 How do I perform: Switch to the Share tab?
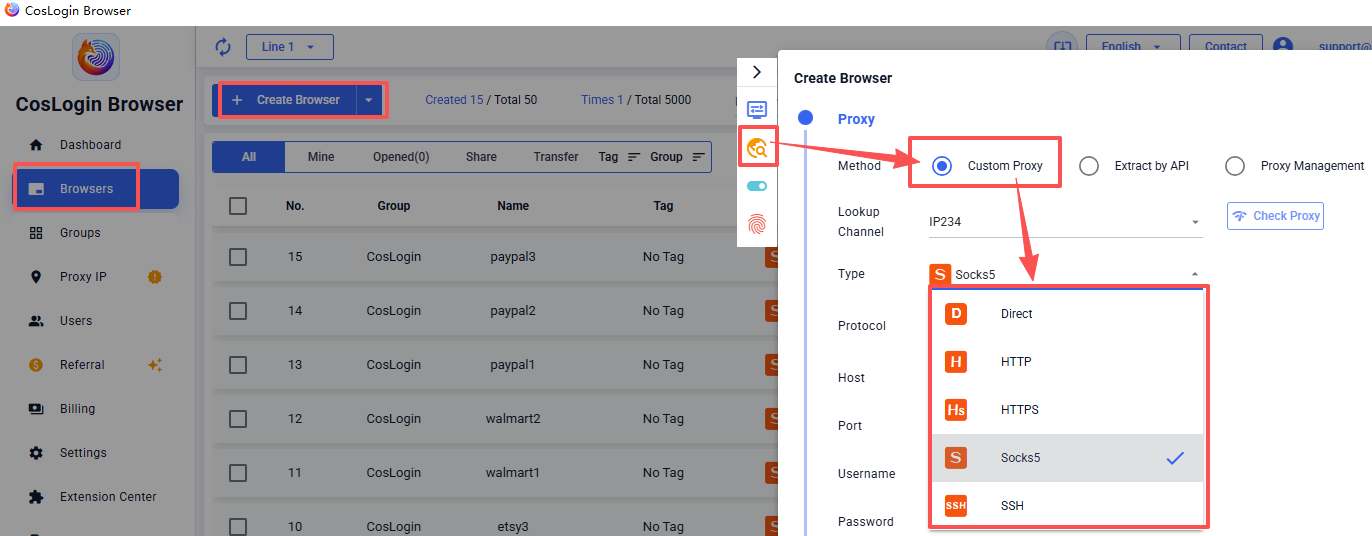click(481, 157)
